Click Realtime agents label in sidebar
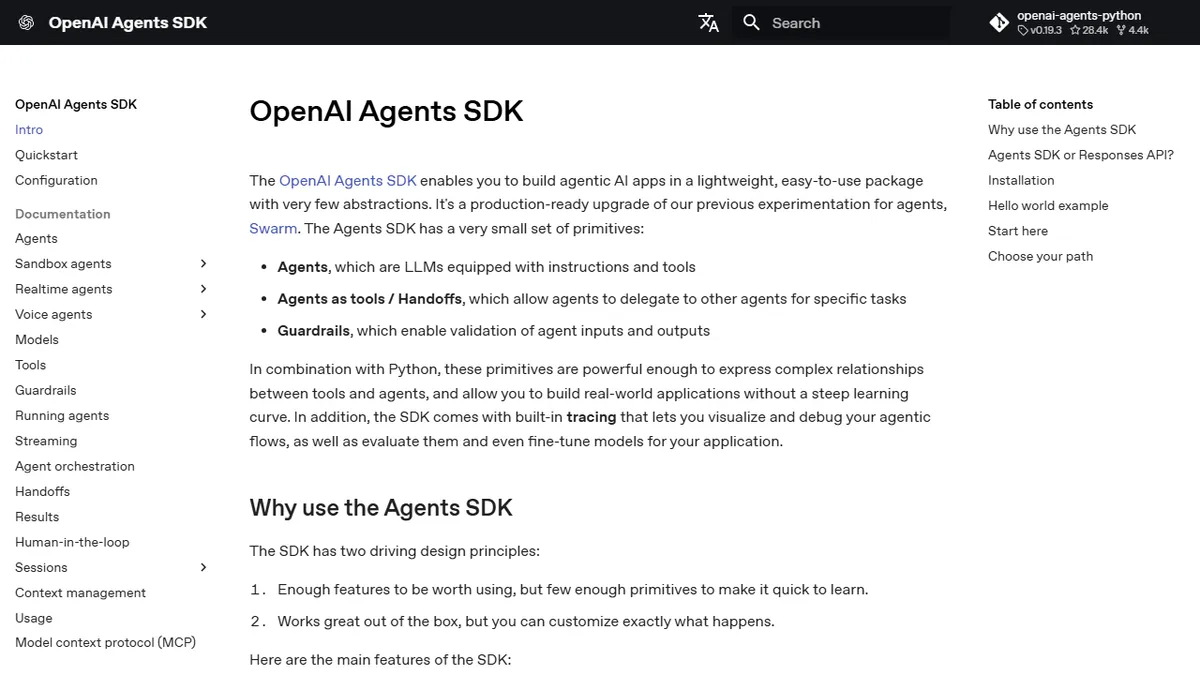This screenshot has width=1200, height=675. [x=64, y=289]
